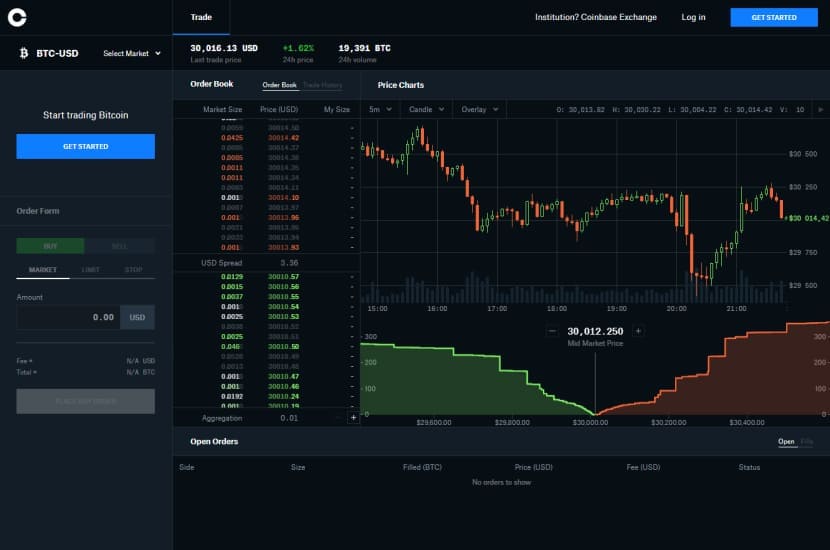Click the 30,012.250 mid market price
Image resolution: width=830 pixels, height=550 pixels.
pyautogui.click(x=595, y=331)
